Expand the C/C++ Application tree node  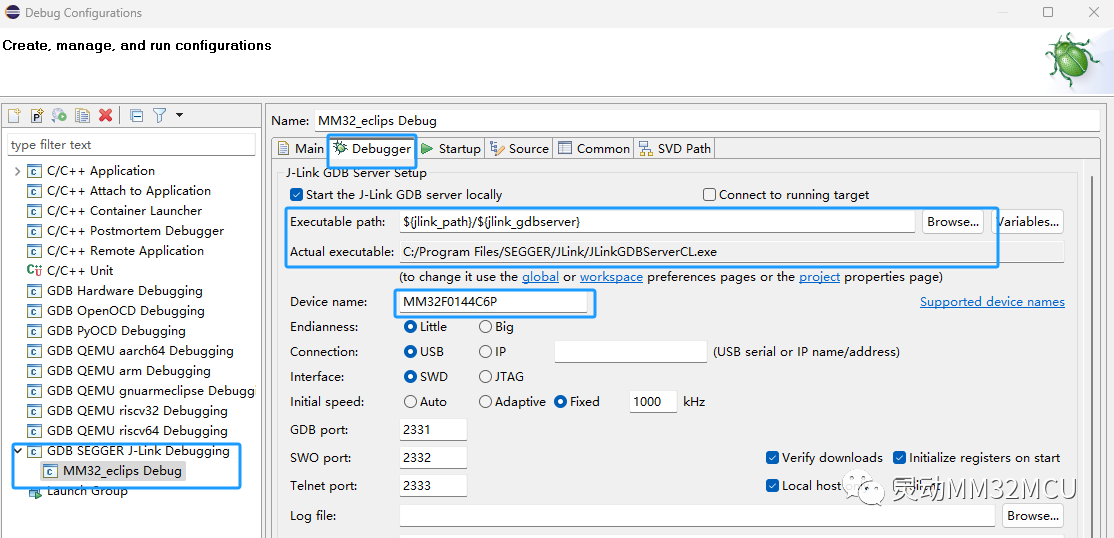pyautogui.click(x=18, y=171)
